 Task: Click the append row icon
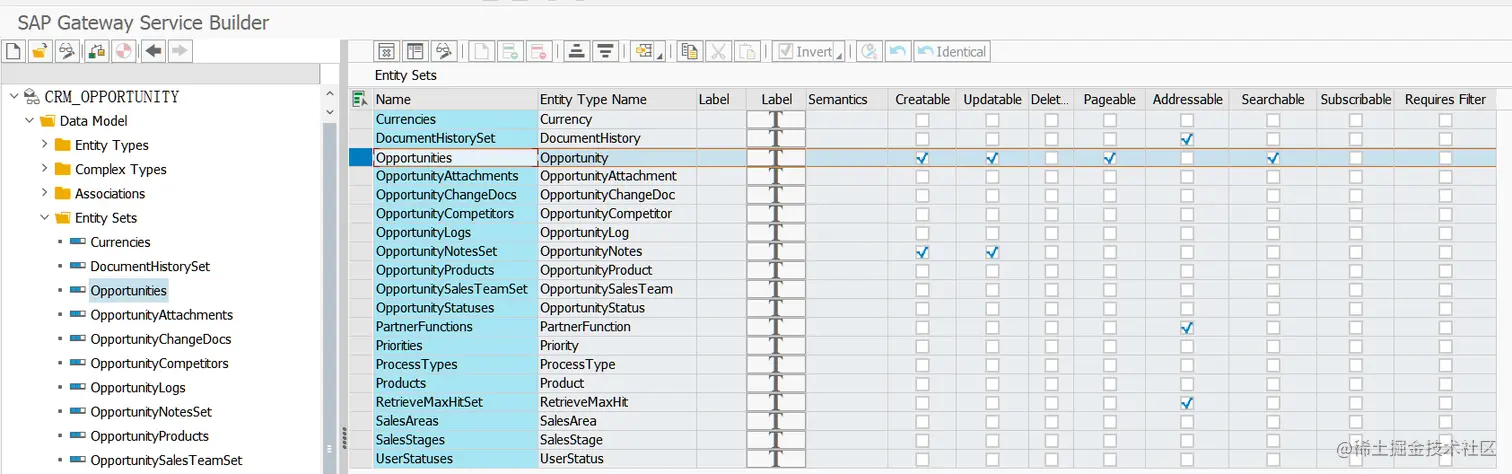coord(510,51)
